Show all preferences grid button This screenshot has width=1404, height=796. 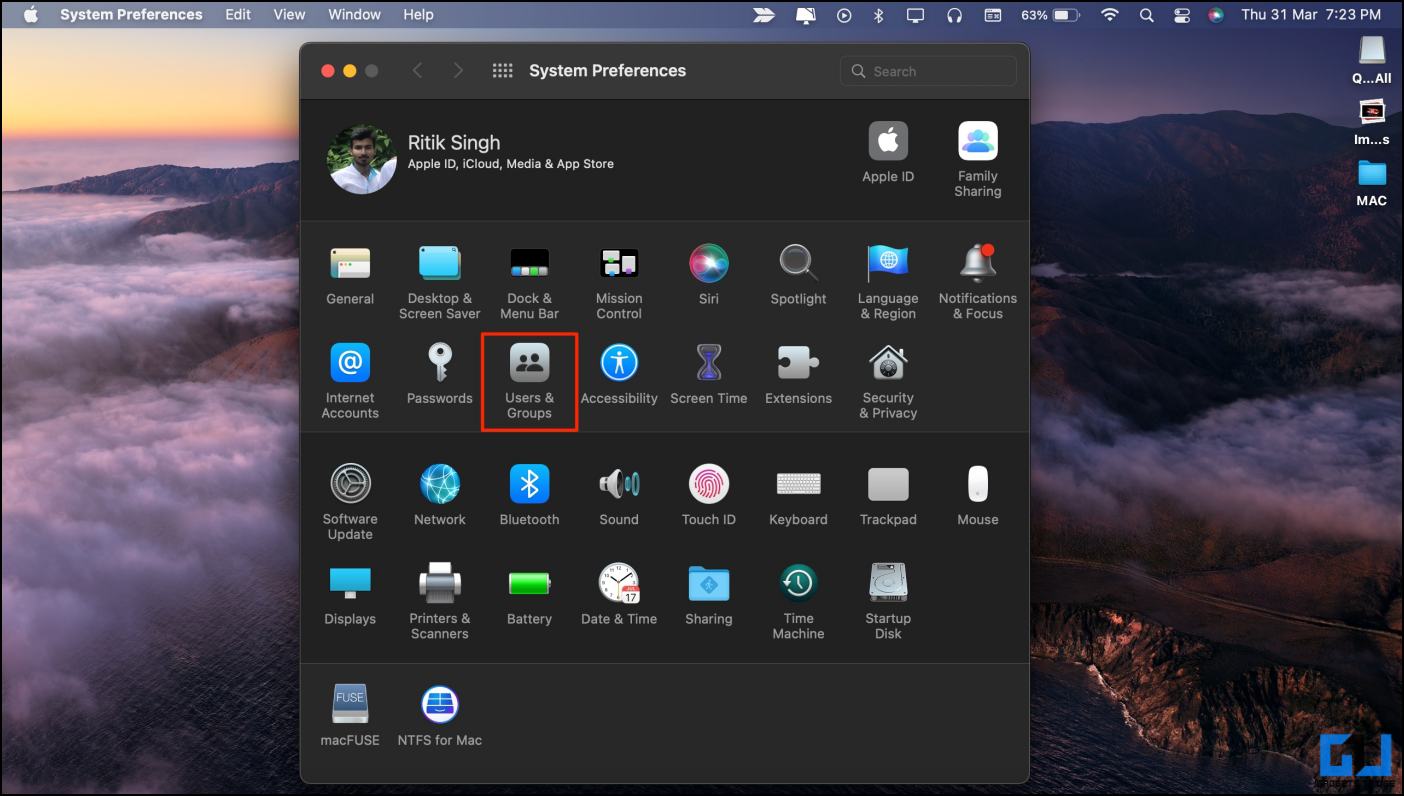click(503, 70)
